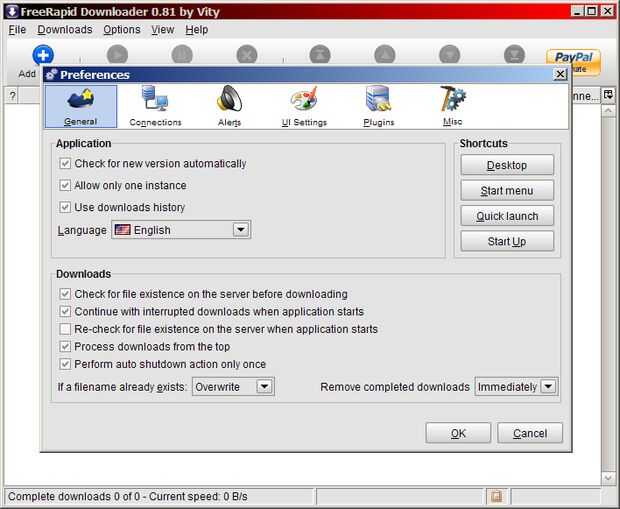The image size is (620, 509).
Task: Click the column chooser icon above scrollbar
Action: pyautogui.click(x=608, y=95)
